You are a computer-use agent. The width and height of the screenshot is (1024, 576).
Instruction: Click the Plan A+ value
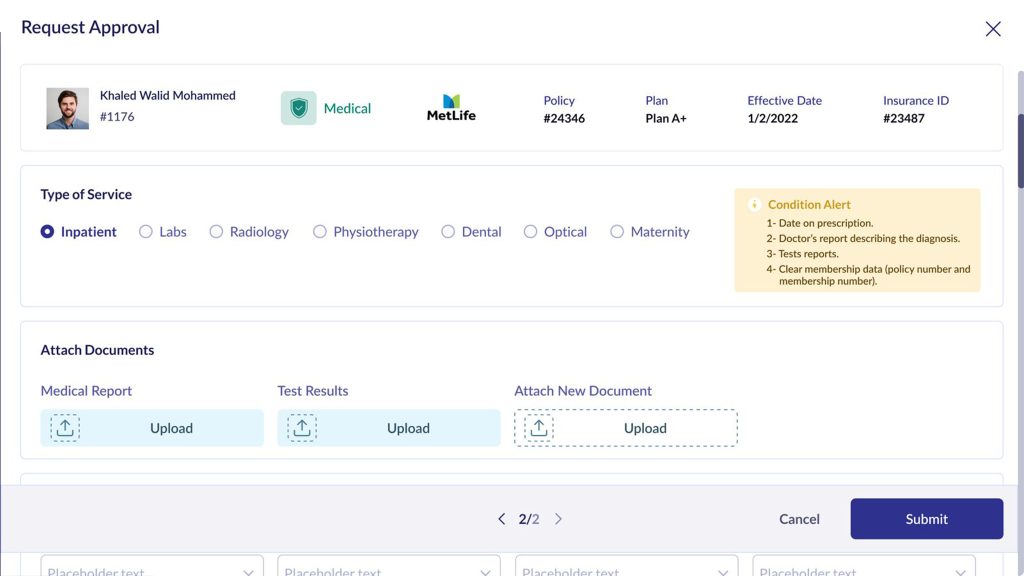(x=666, y=118)
